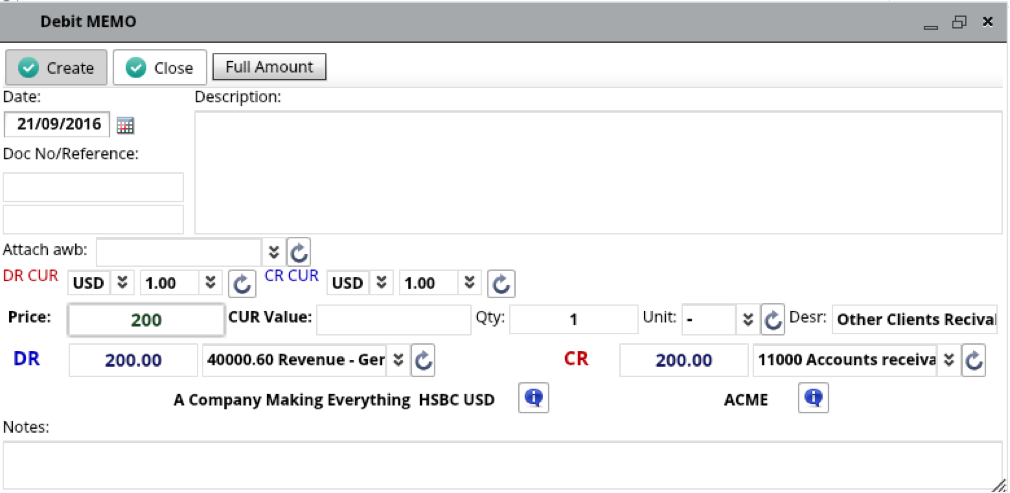Expand the Unit dropdown

coord(747,320)
